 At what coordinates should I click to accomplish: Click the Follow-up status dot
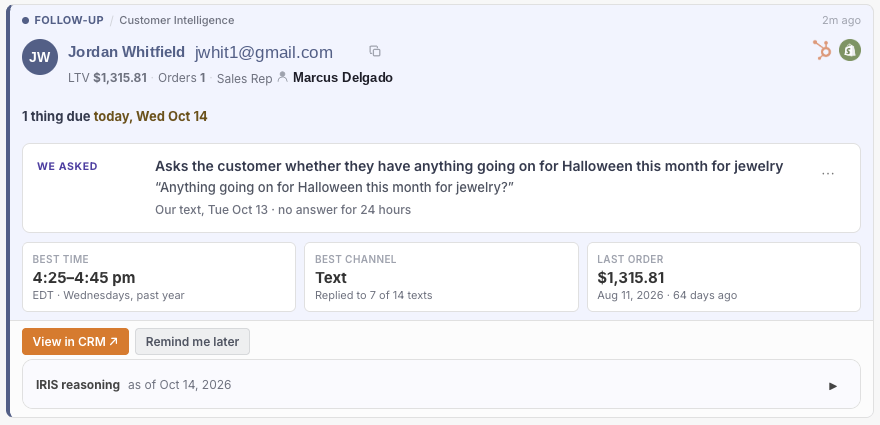[26, 21]
